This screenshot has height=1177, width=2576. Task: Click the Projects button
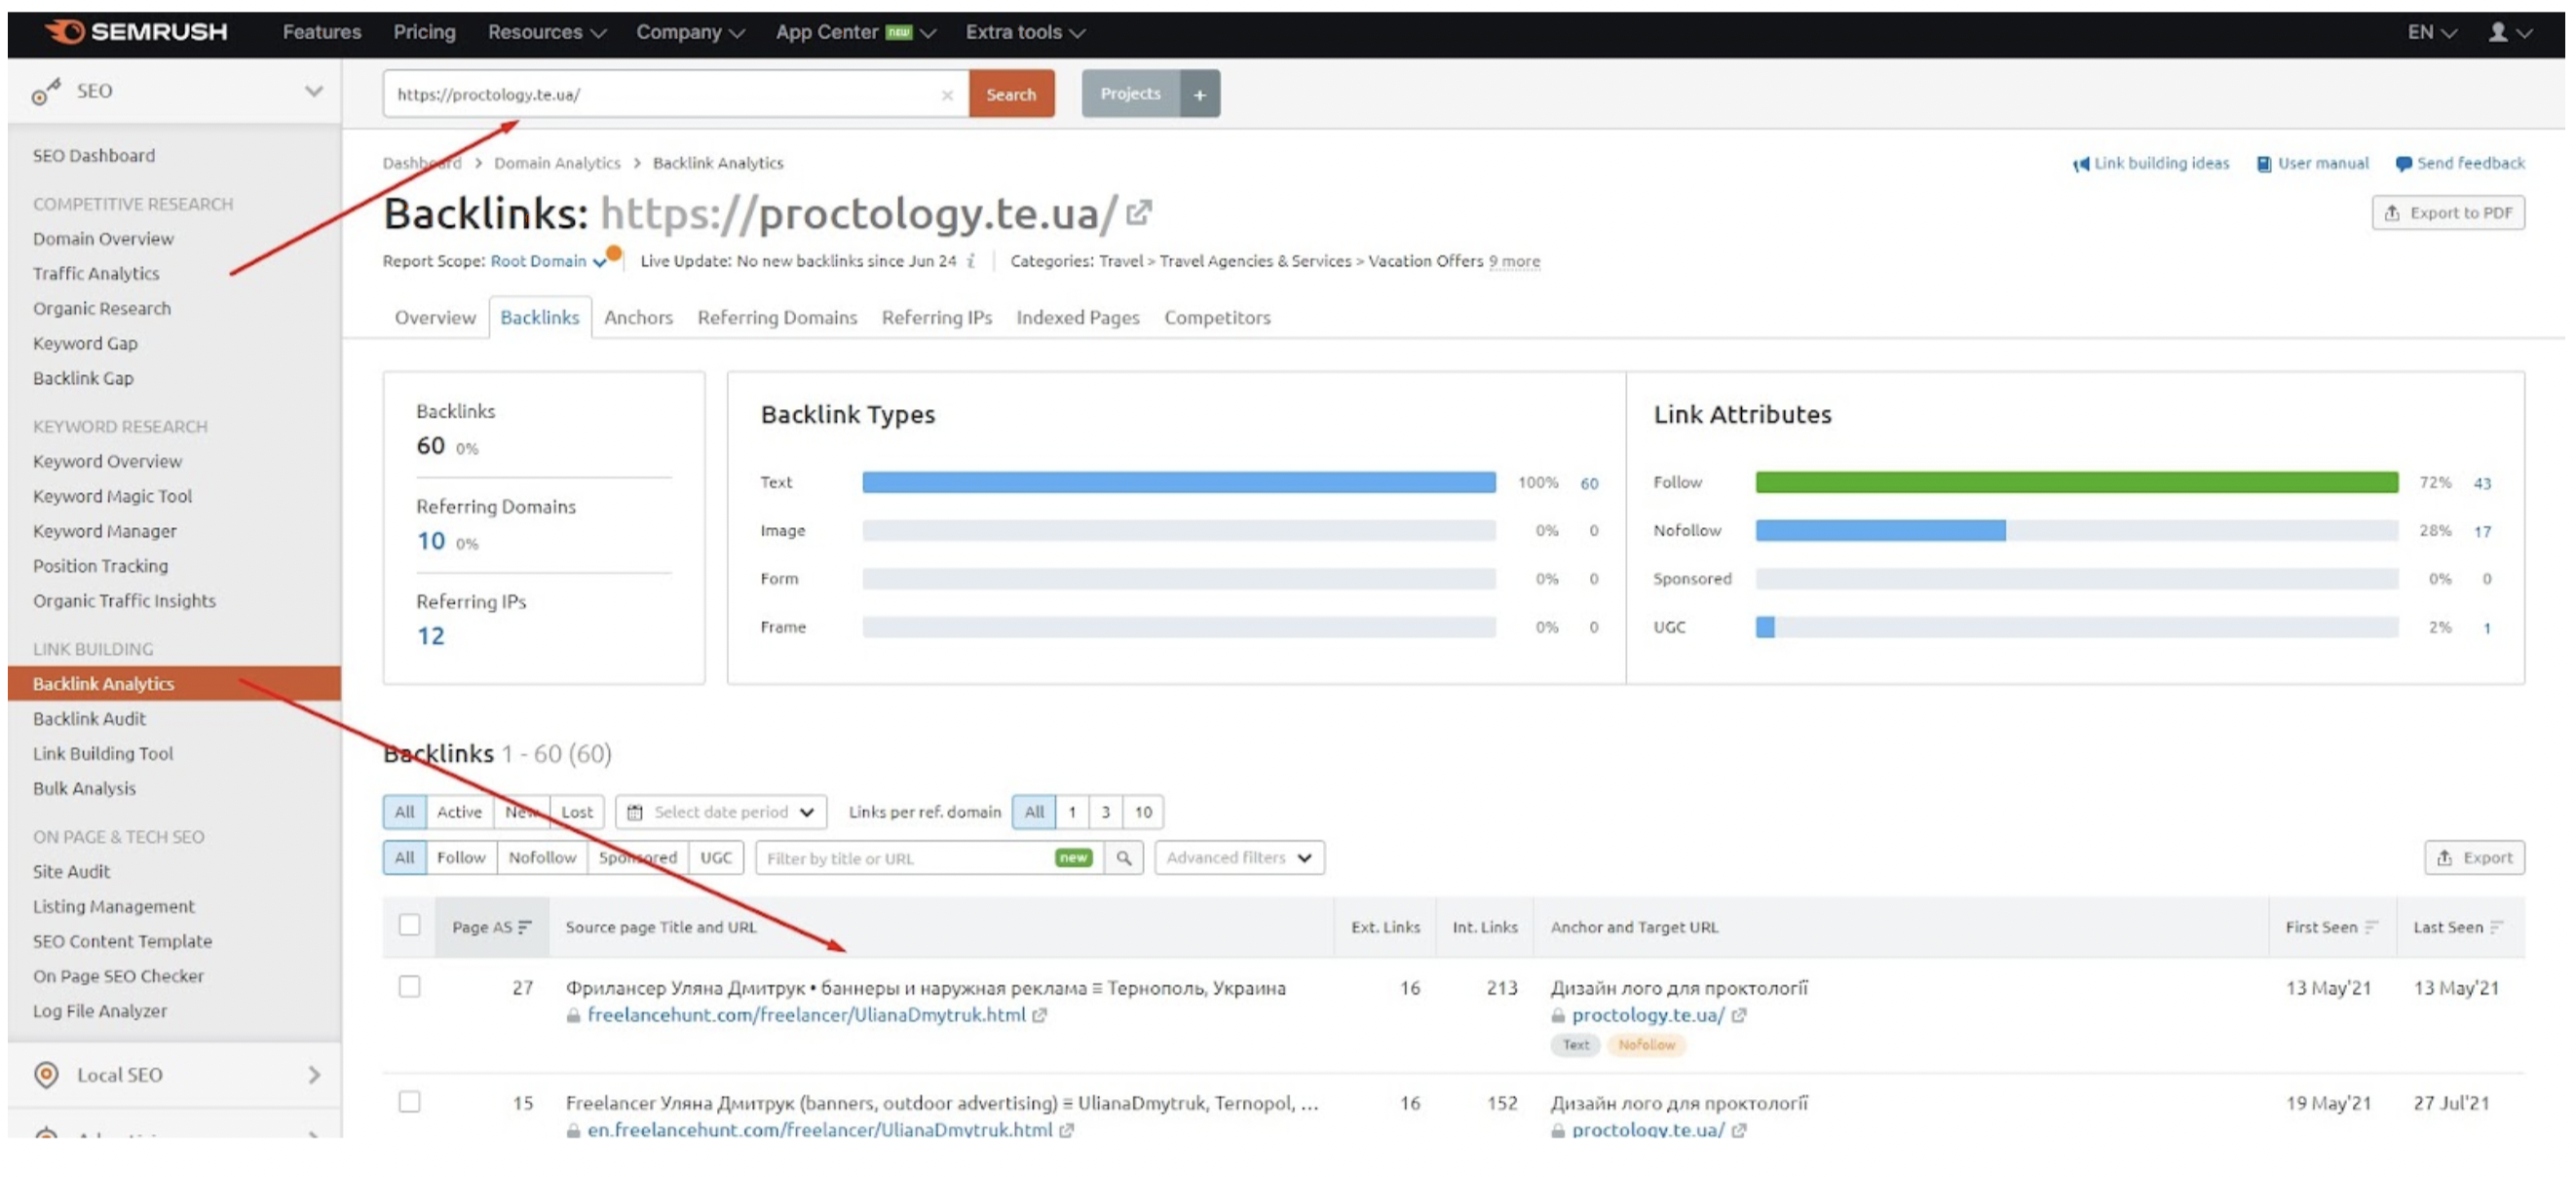click(1130, 94)
